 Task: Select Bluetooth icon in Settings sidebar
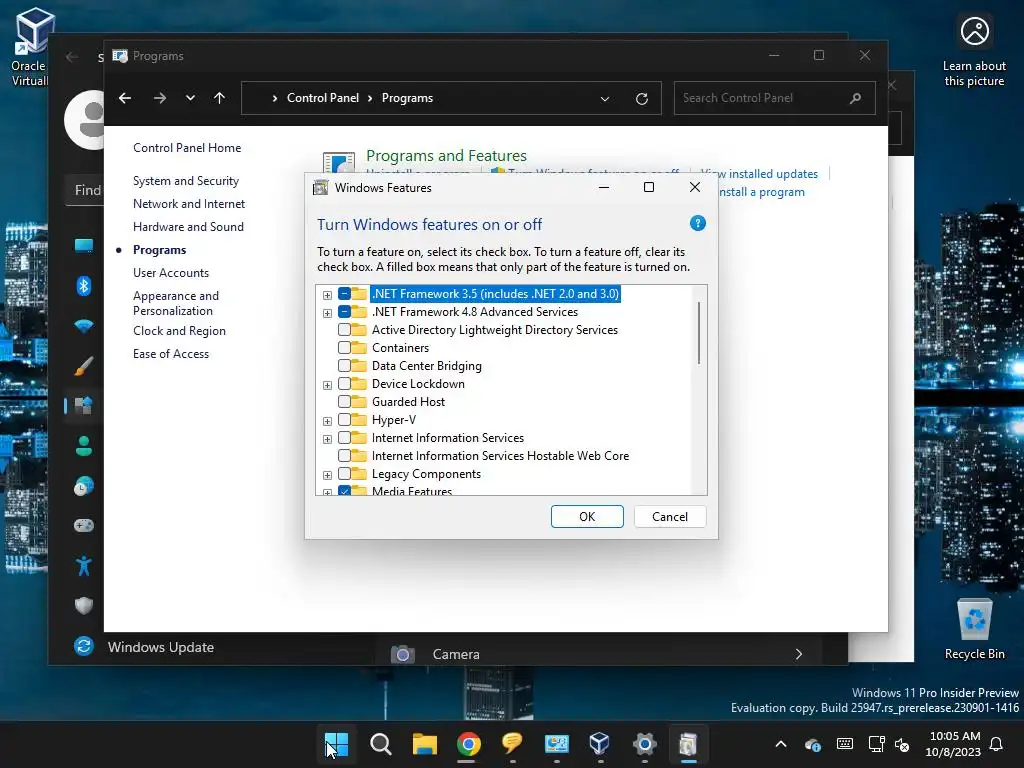click(84, 285)
